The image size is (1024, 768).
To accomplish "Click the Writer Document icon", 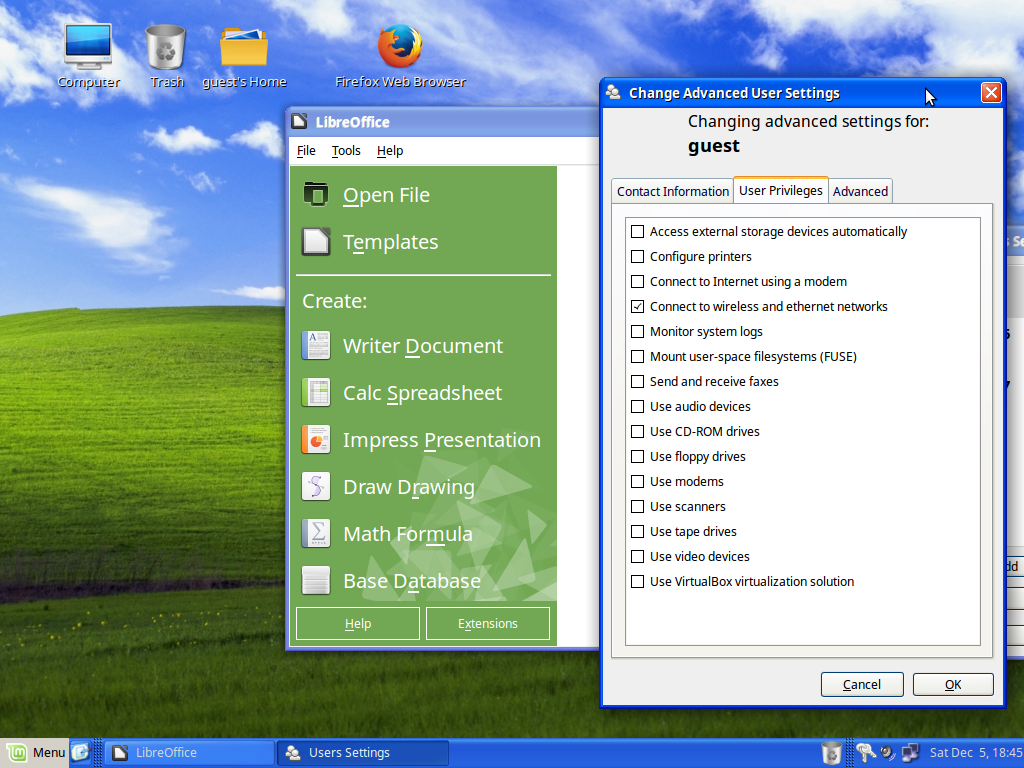I will pos(316,346).
